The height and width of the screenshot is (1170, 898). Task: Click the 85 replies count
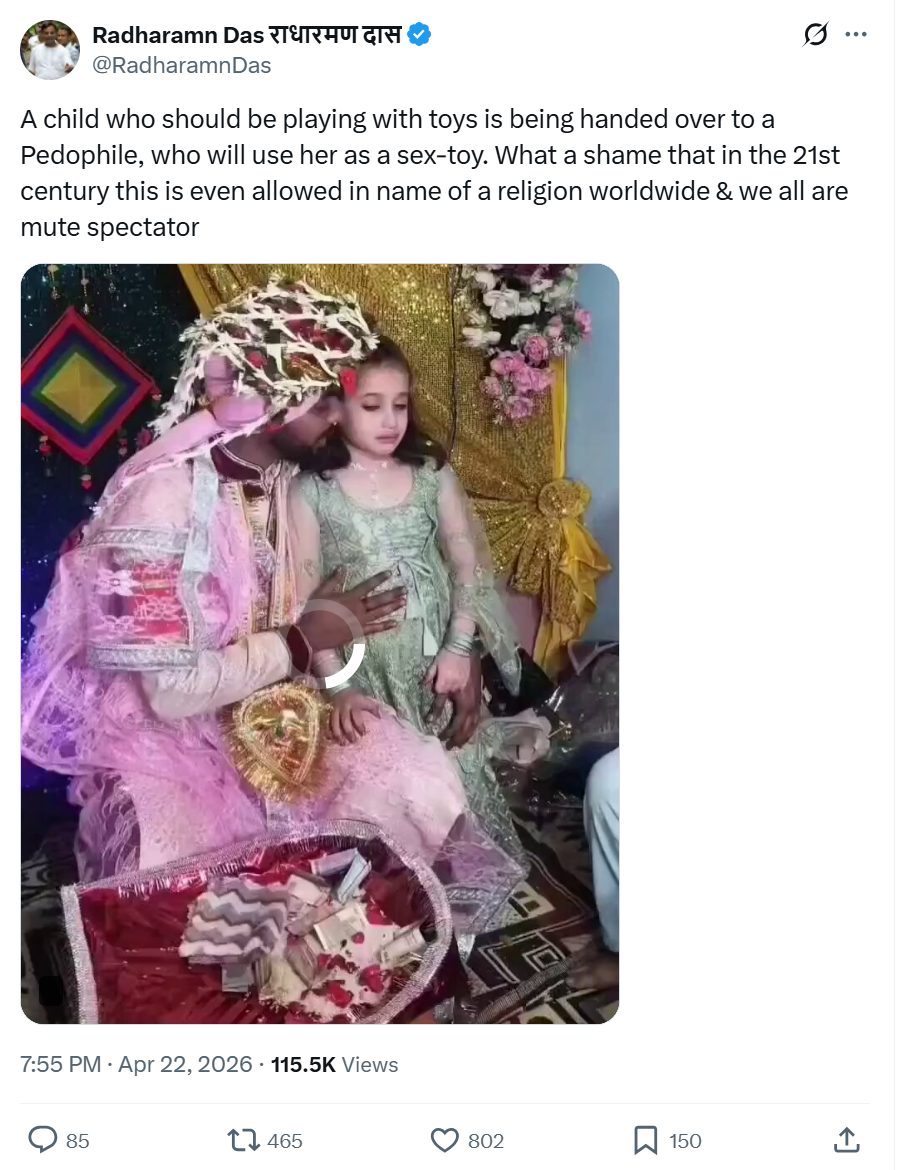coord(78,1141)
